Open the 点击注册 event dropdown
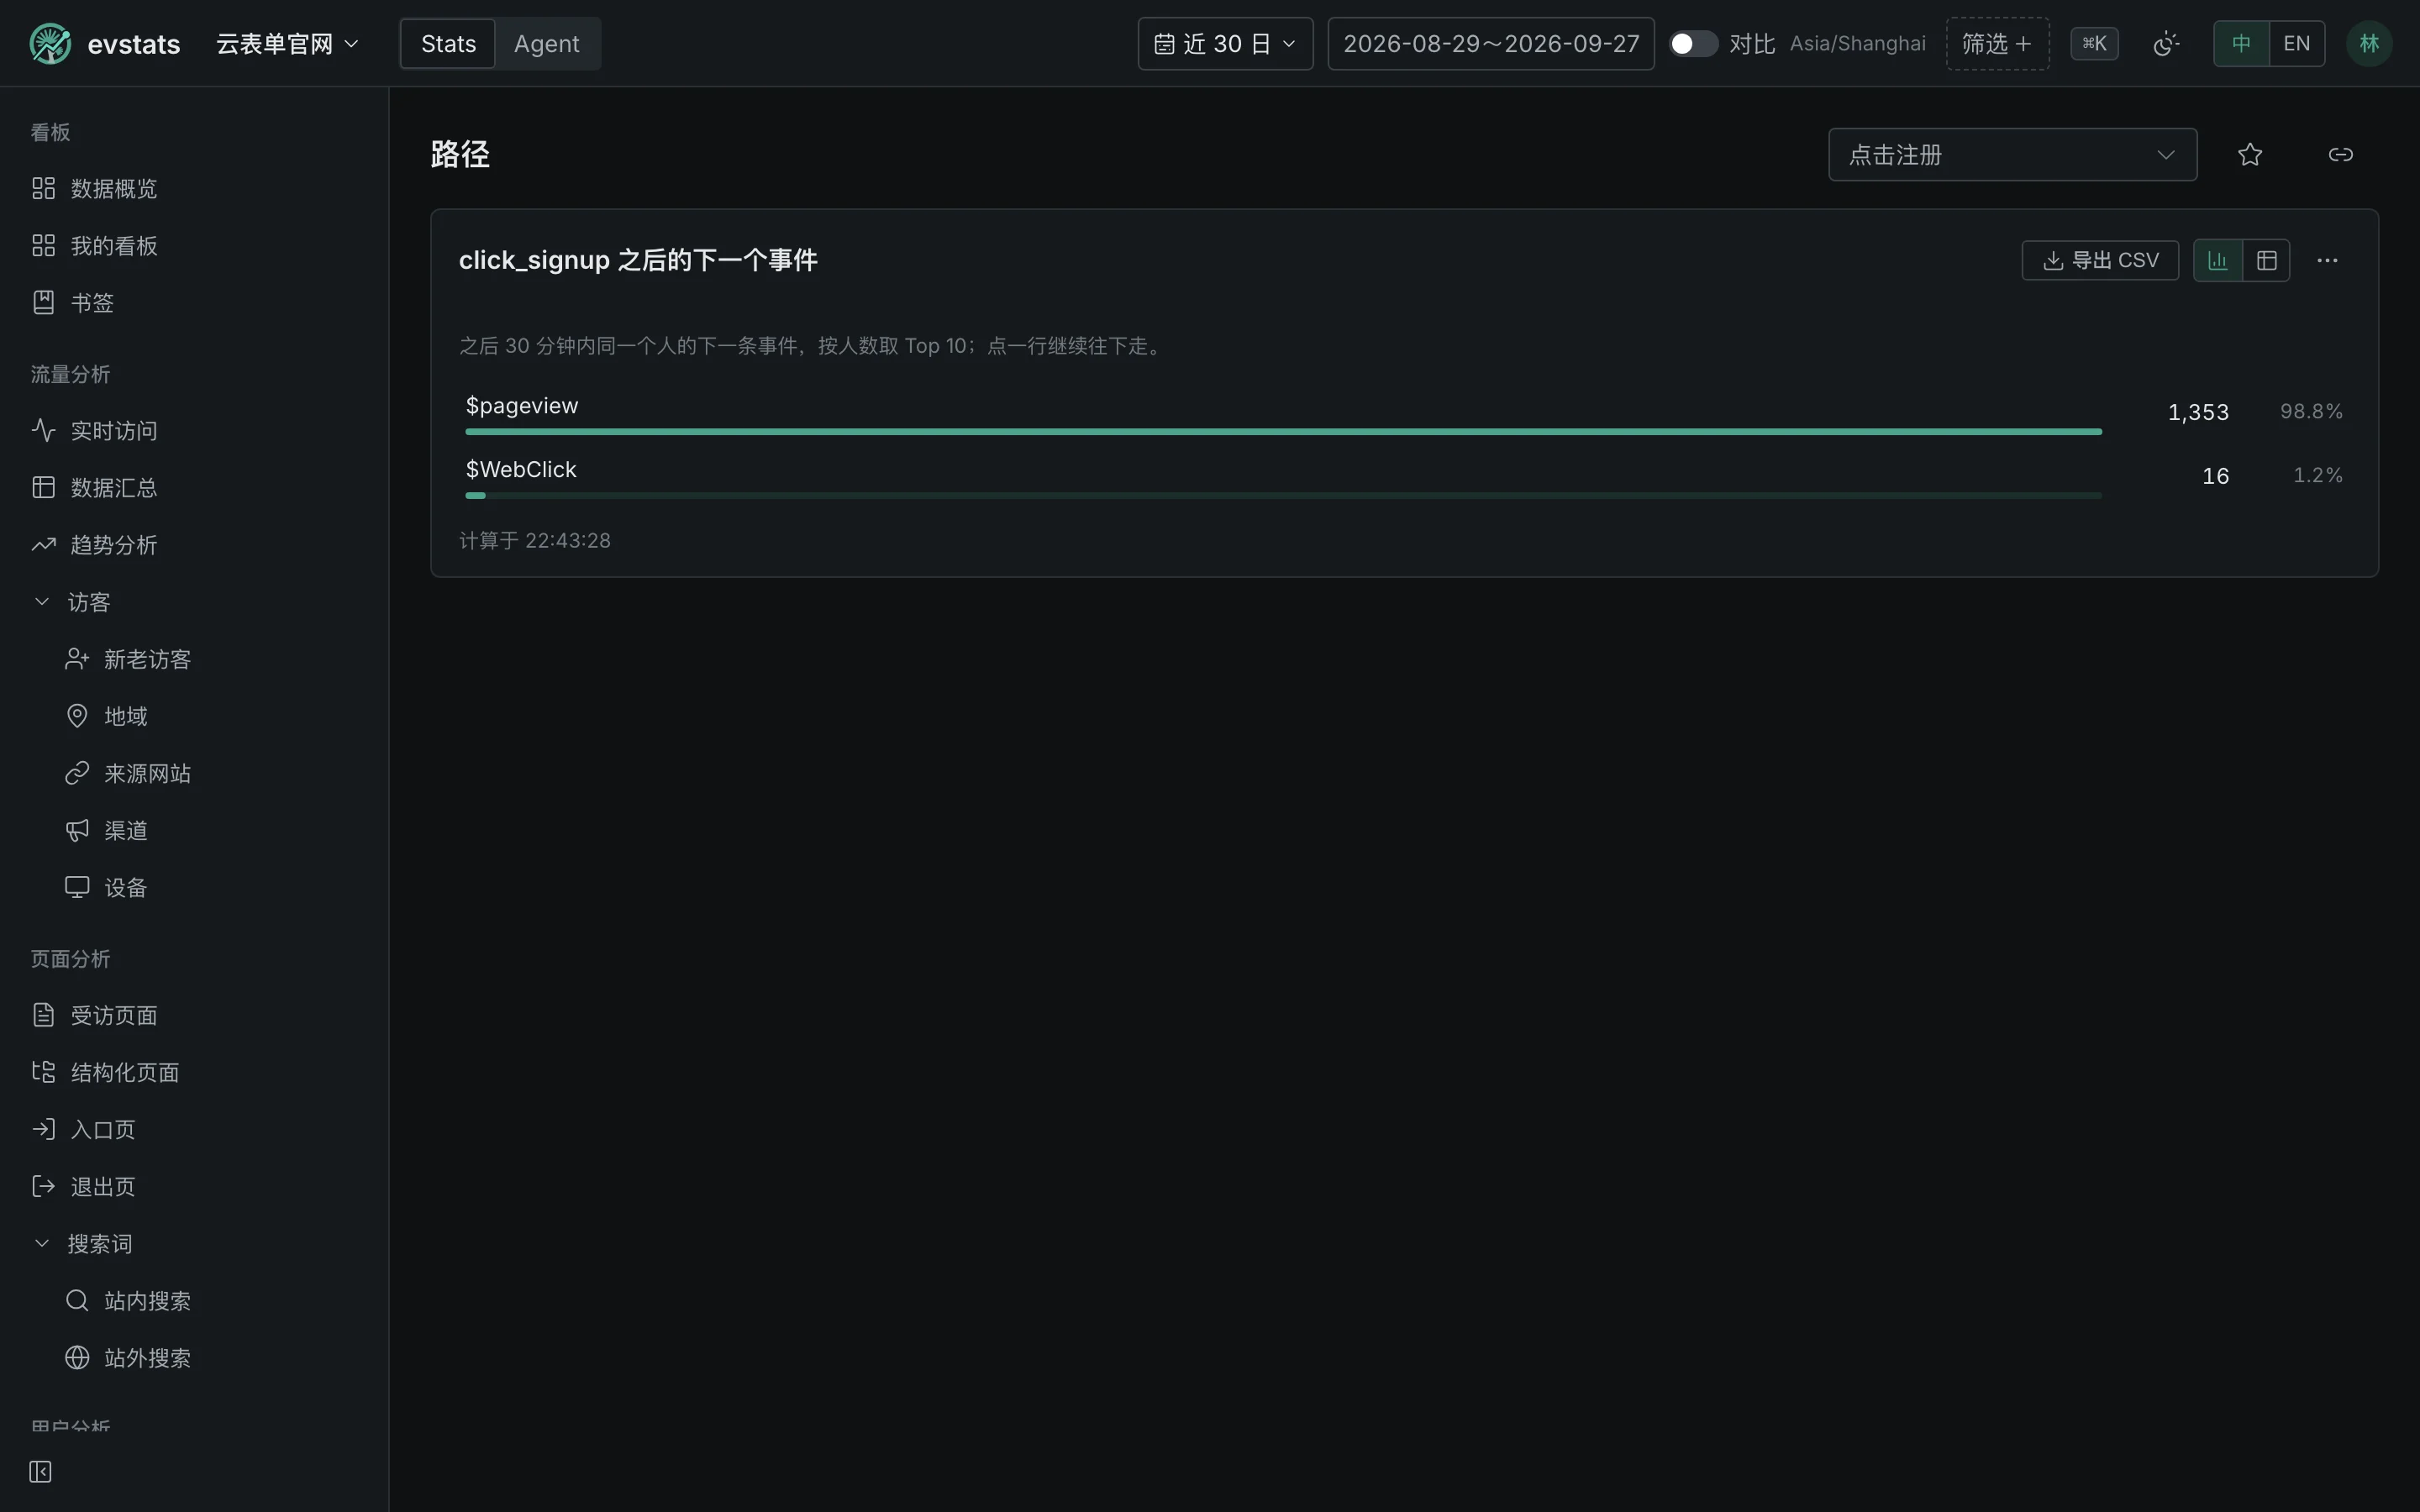The width and height of the screenshot is (2420, 1512). (2012, 154)
